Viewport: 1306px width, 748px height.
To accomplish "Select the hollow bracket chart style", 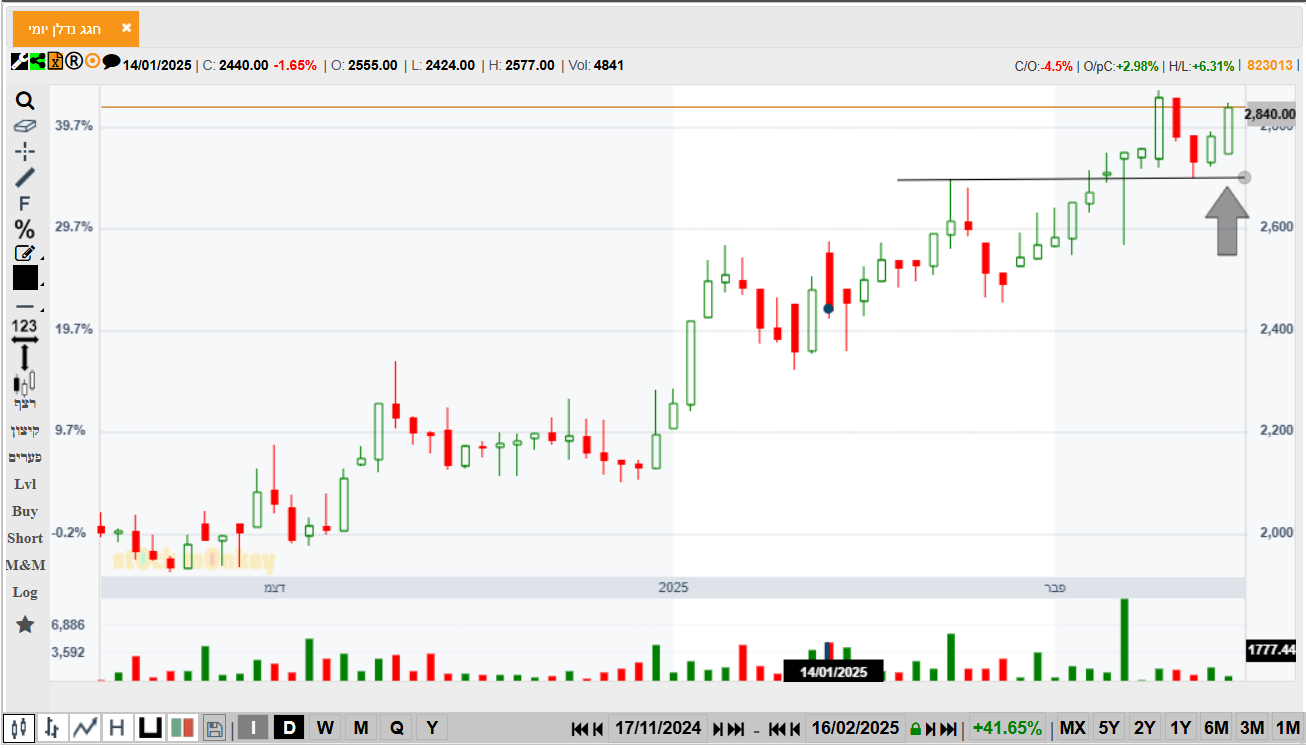I will tap(150, 728).
